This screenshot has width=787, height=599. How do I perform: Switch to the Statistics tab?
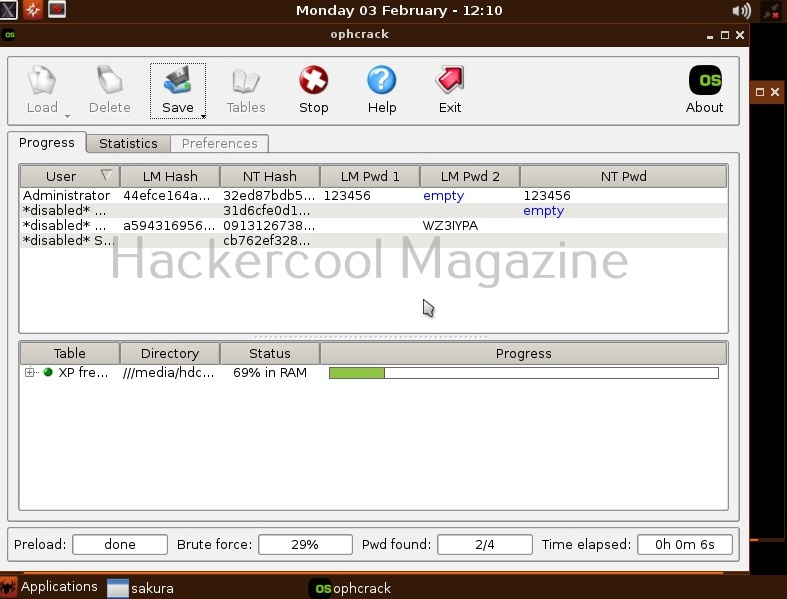[x=128, y=144]
